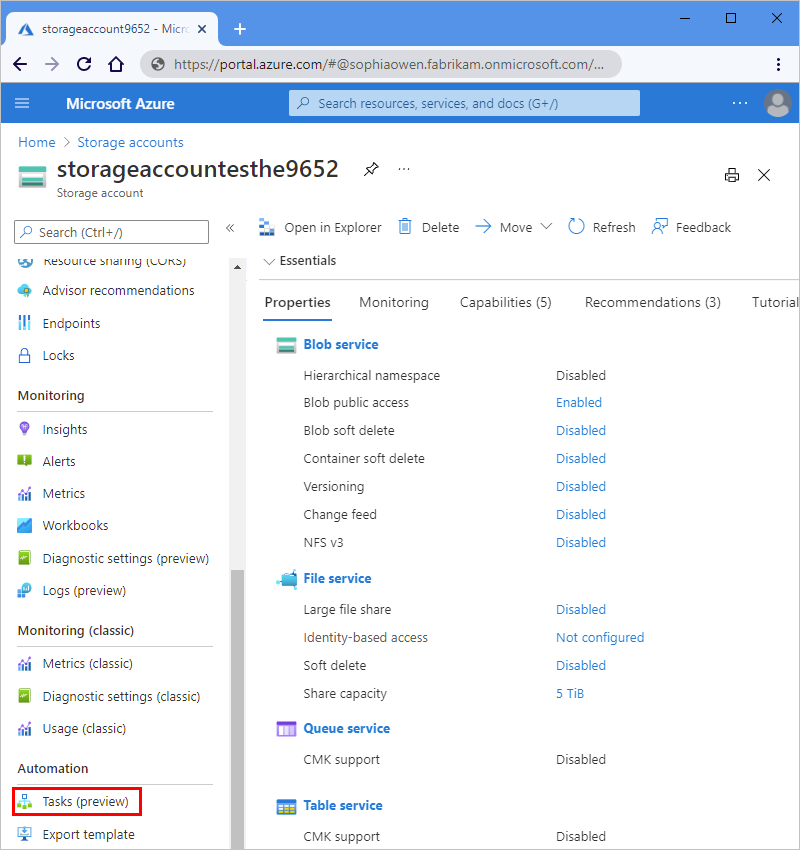Pin the storage account to dashboard
Viewport: 800px width, 850px height.
[371, 169]
